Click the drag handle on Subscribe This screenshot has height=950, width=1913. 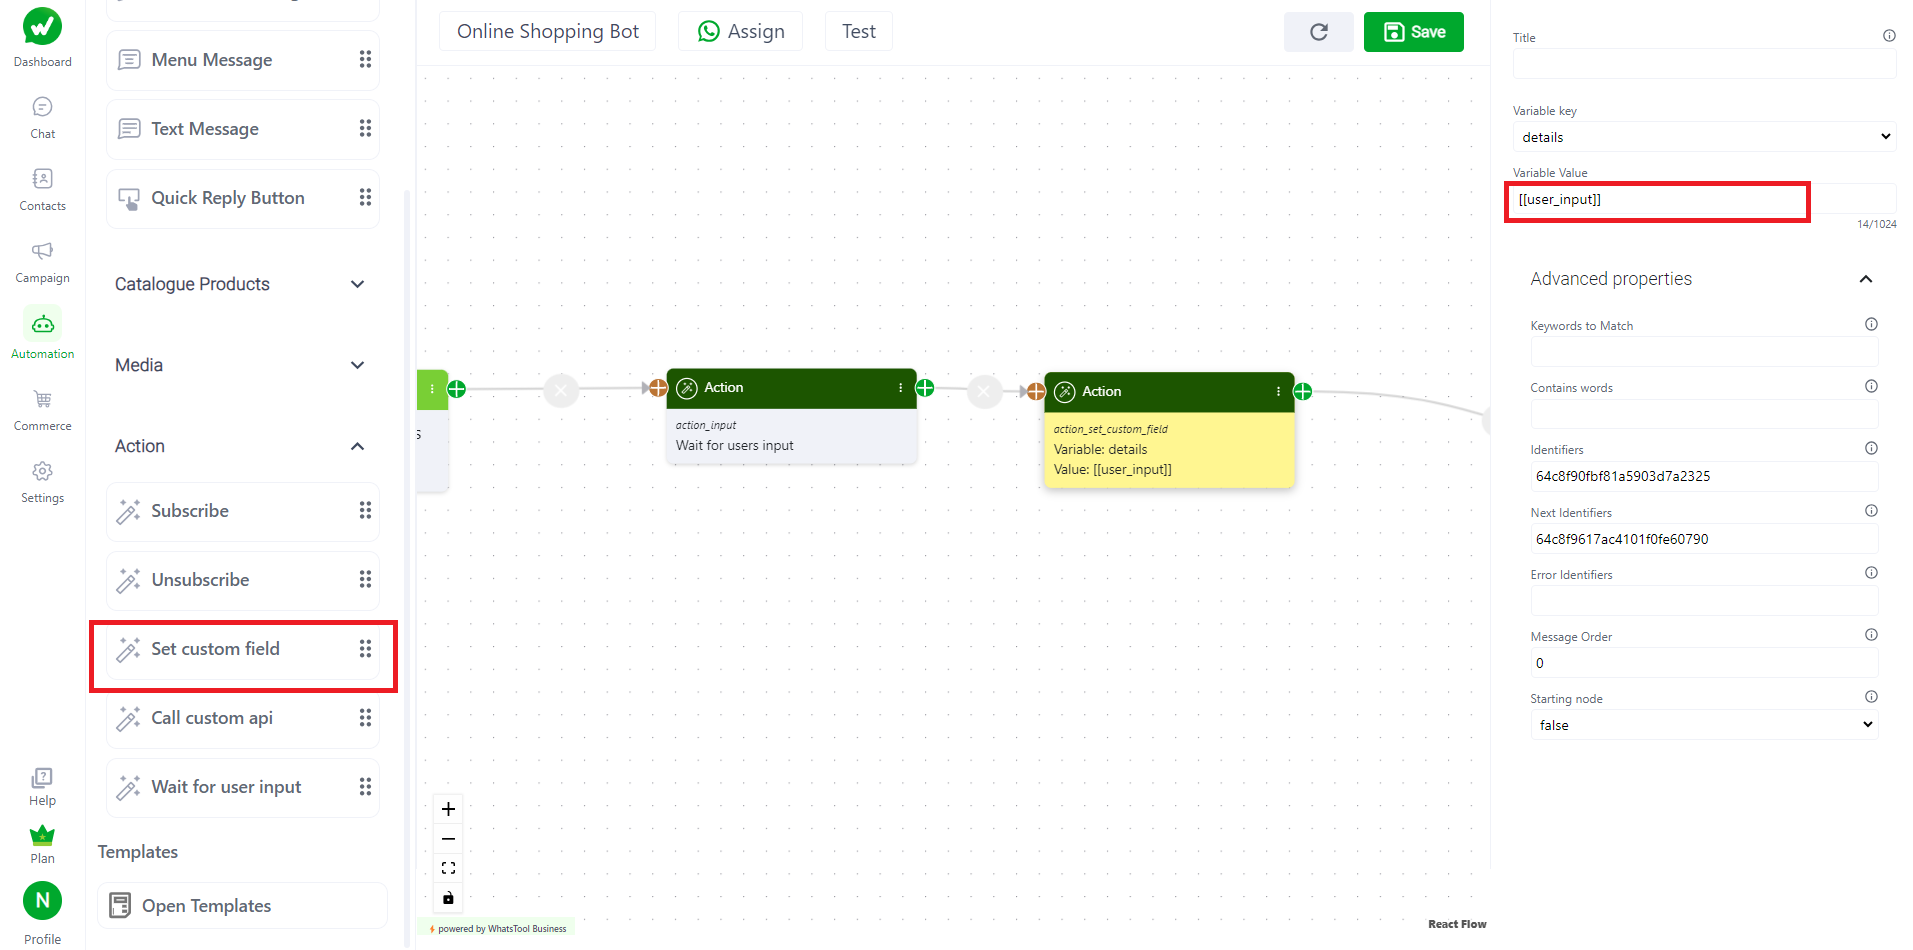pyautogui.click(x=365, y=511)
